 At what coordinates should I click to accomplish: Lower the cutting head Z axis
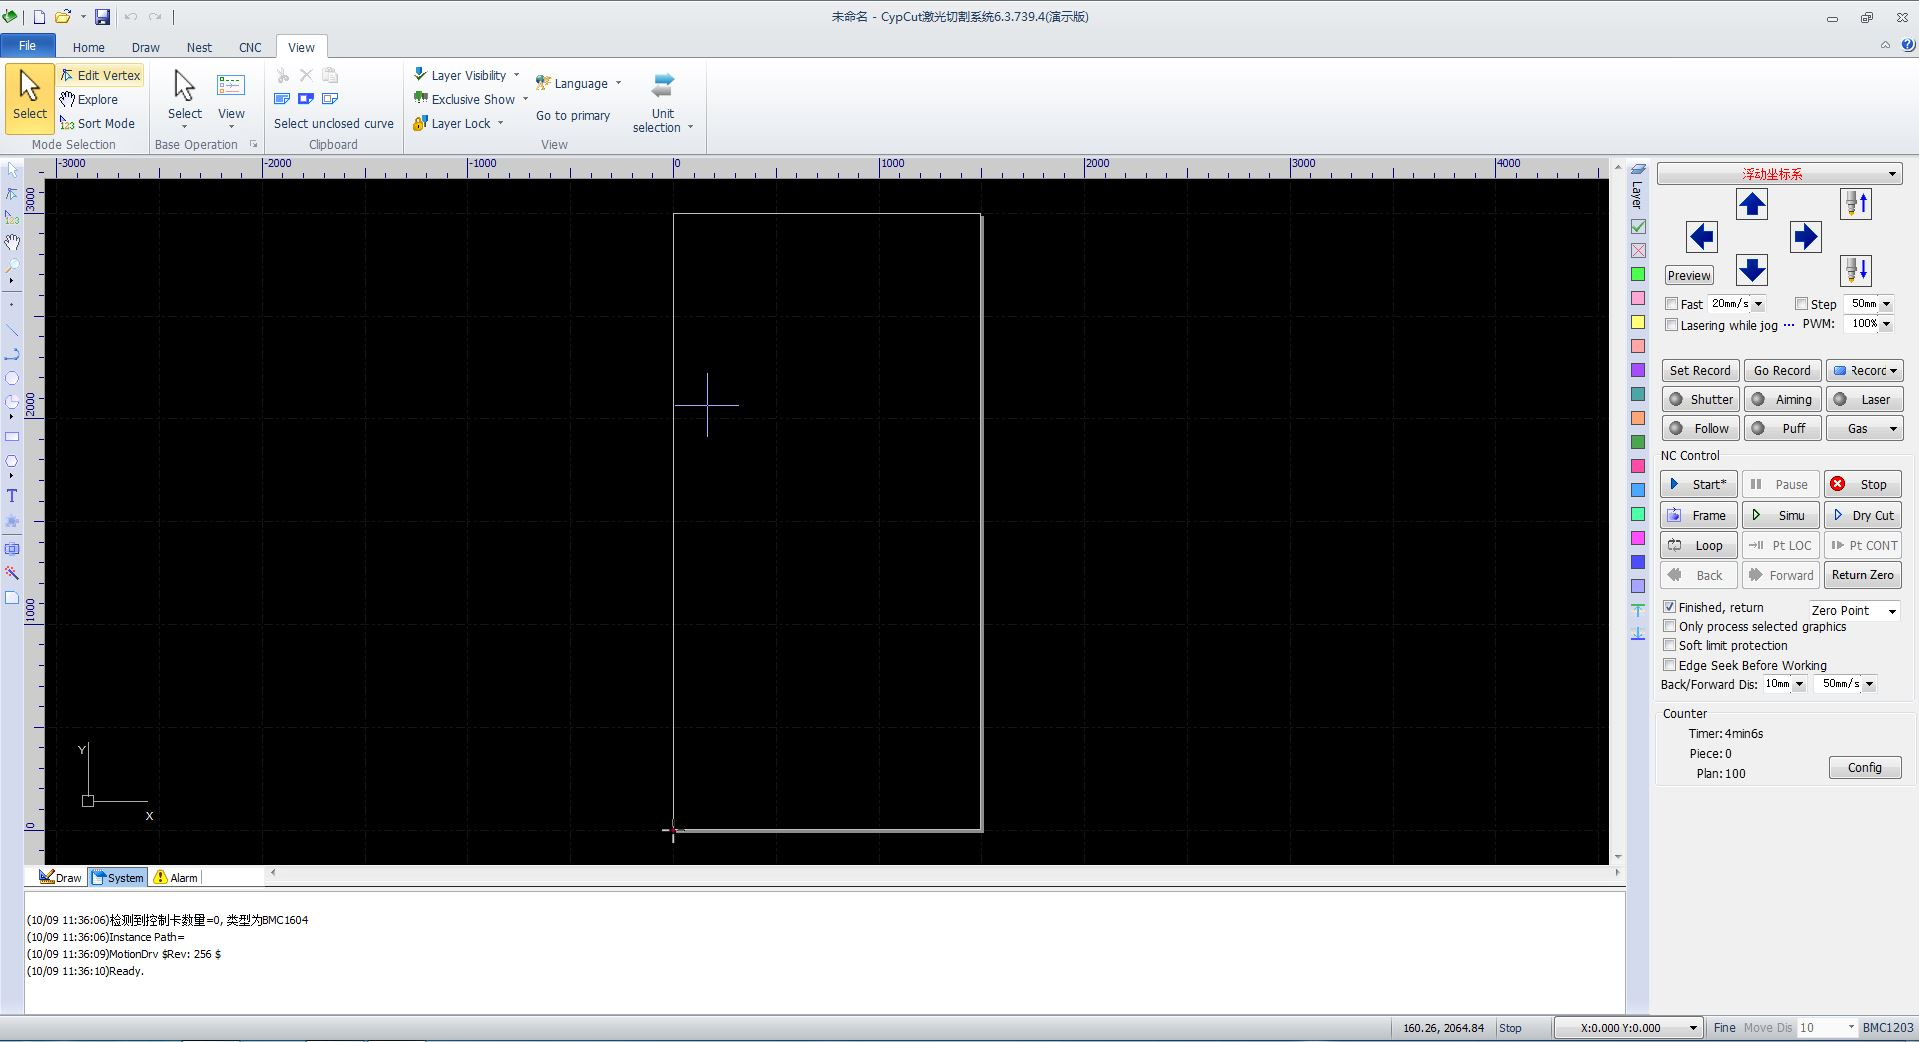tap(1856, 270)
